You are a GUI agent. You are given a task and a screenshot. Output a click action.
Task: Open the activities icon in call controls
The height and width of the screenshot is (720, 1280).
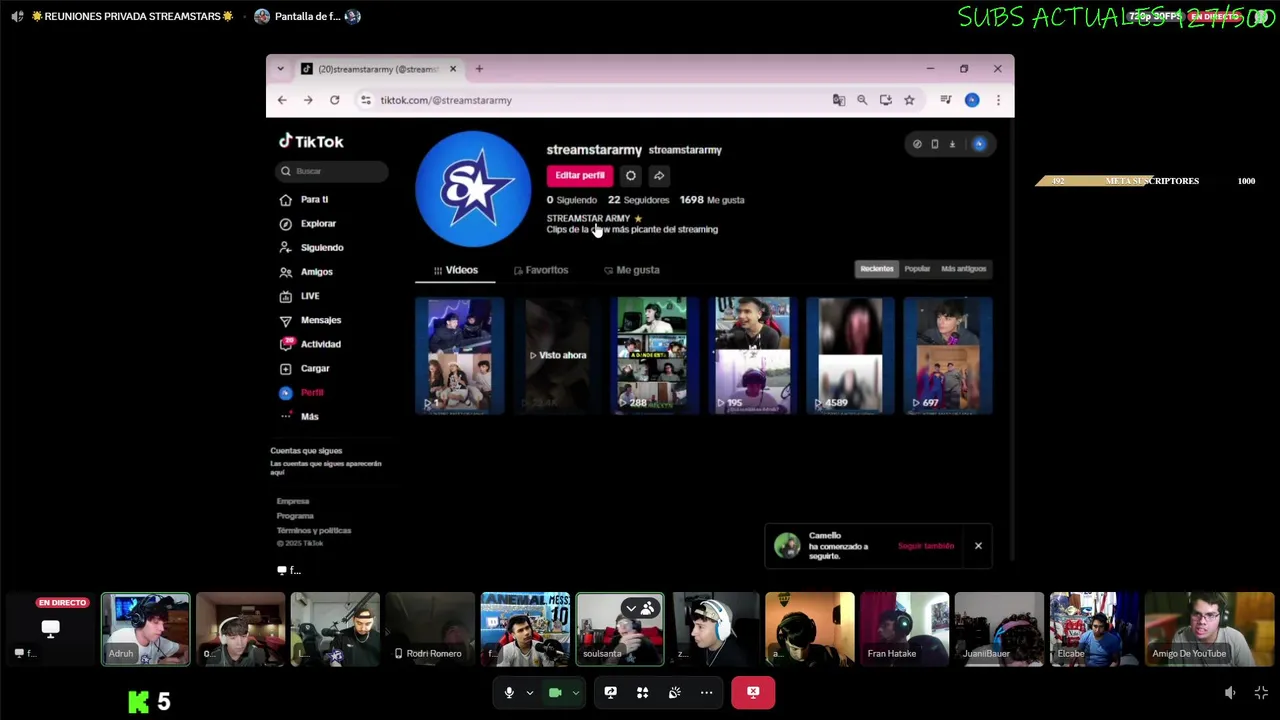pyautogui.click(x=643, y=692)
